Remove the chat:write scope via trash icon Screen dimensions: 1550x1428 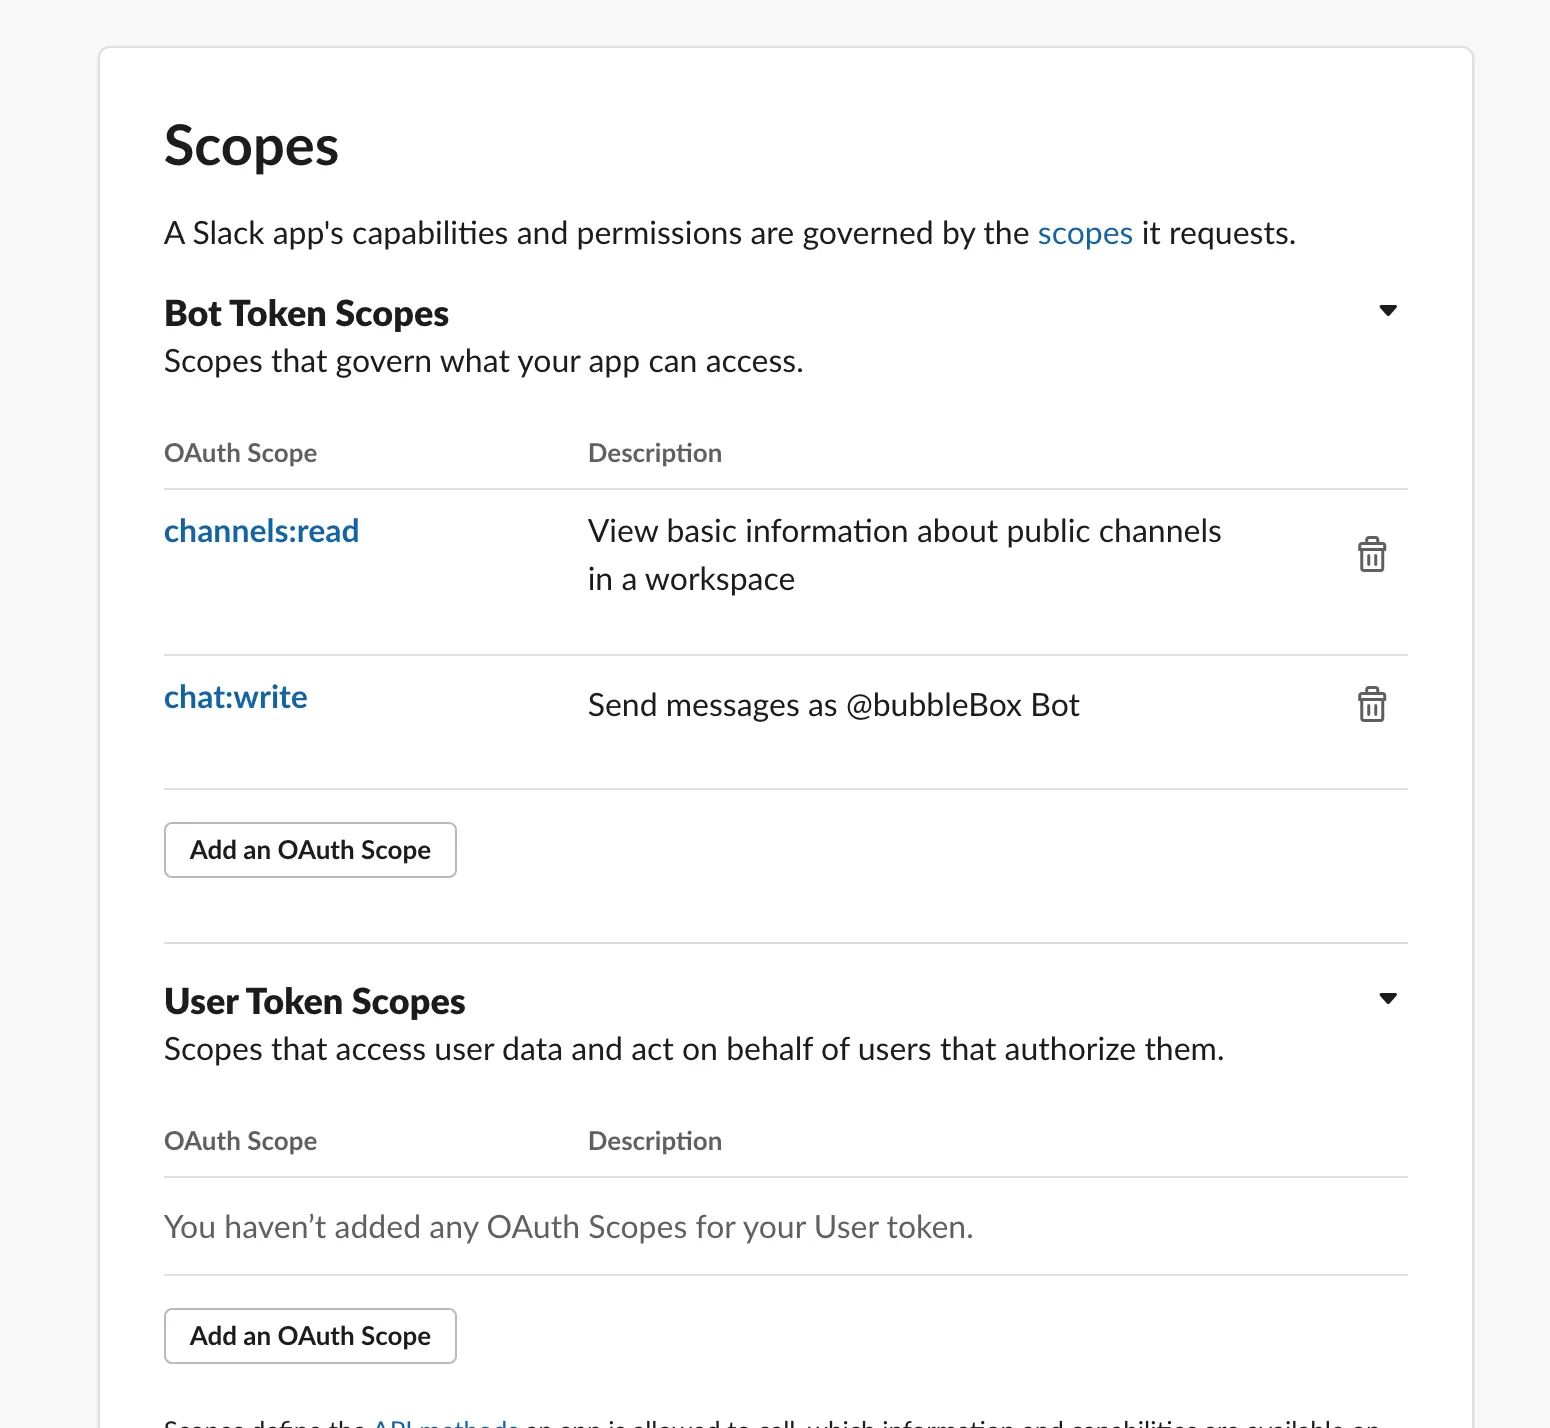click(x=1371, y=705)
